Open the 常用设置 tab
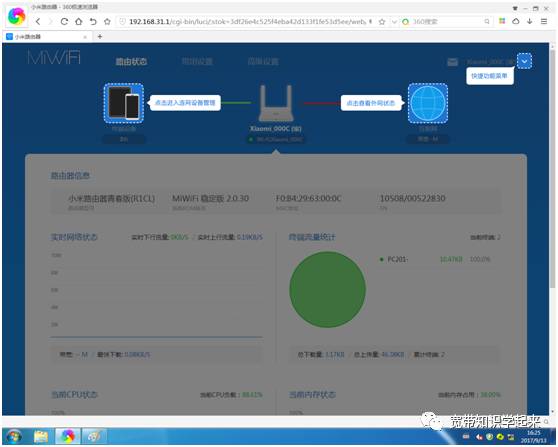Screen dimensions: 558x447 click(197, 62)
